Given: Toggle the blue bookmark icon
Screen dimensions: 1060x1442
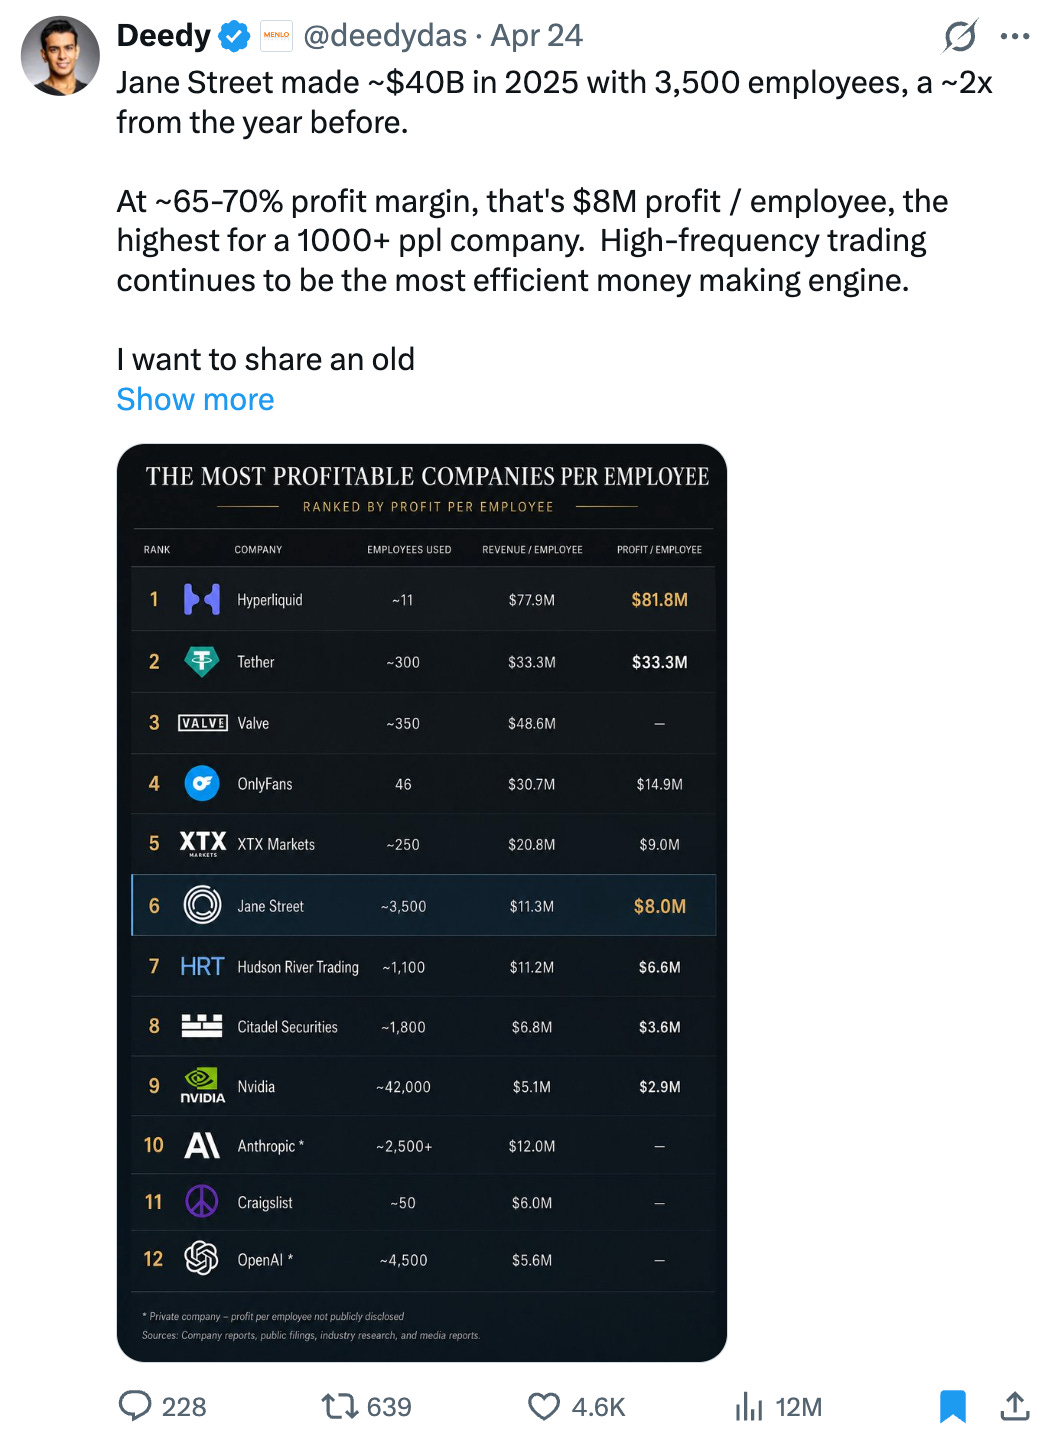Looking at the screenshot, I should 953,1406.
